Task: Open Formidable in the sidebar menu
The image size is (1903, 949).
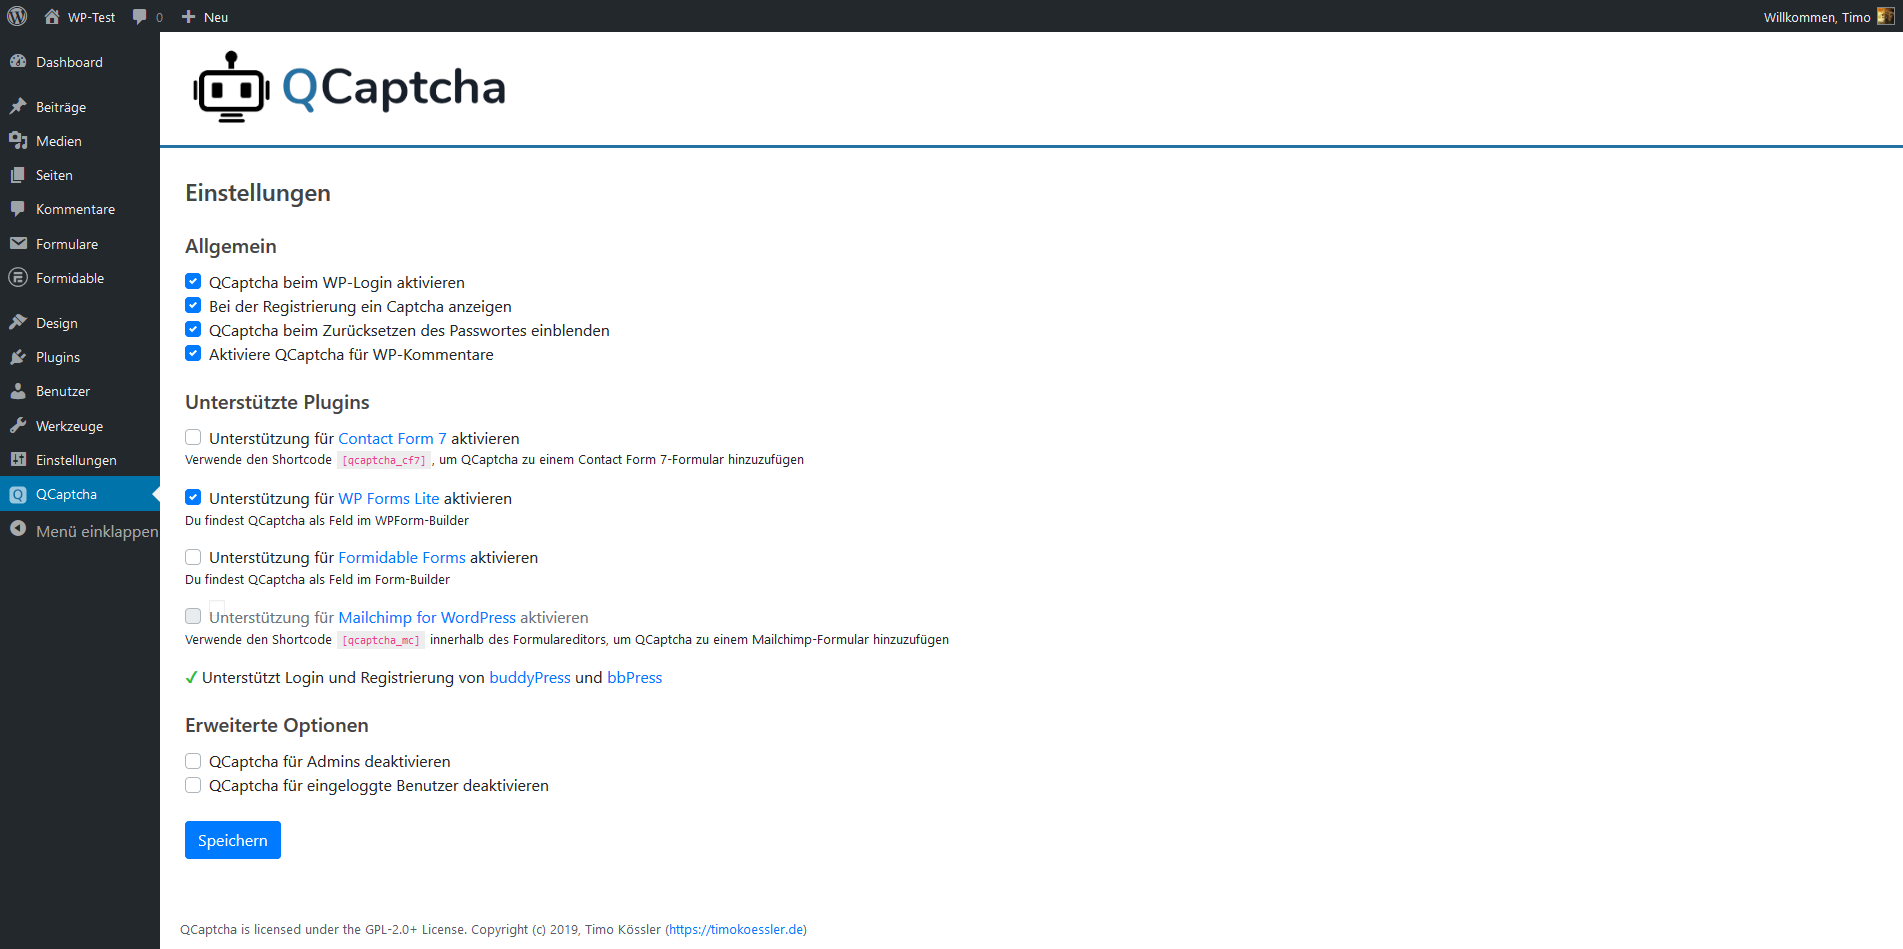Action: coord(80,278)
